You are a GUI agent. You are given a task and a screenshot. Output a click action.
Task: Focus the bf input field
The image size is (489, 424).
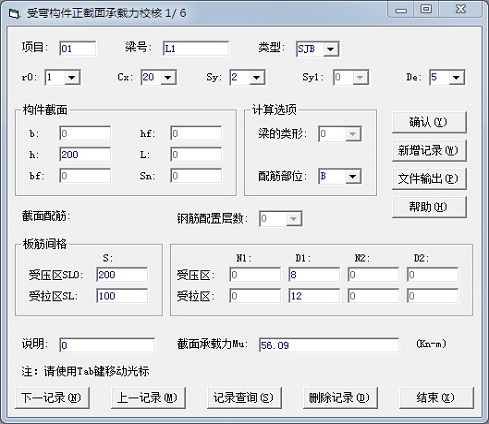point(85,176)
